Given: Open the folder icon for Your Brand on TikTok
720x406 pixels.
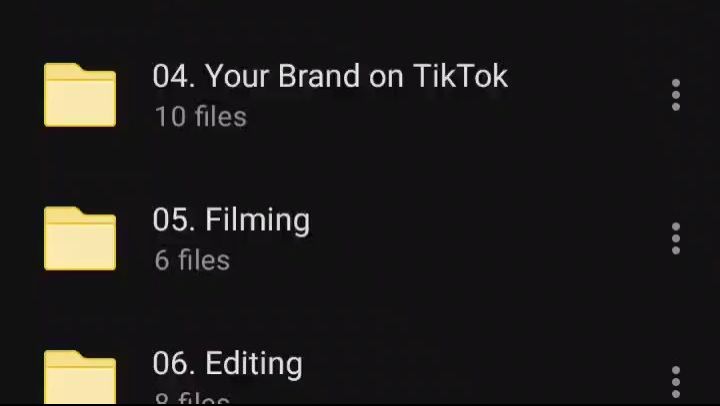Looking at the screenshot, I should [80, 95].
